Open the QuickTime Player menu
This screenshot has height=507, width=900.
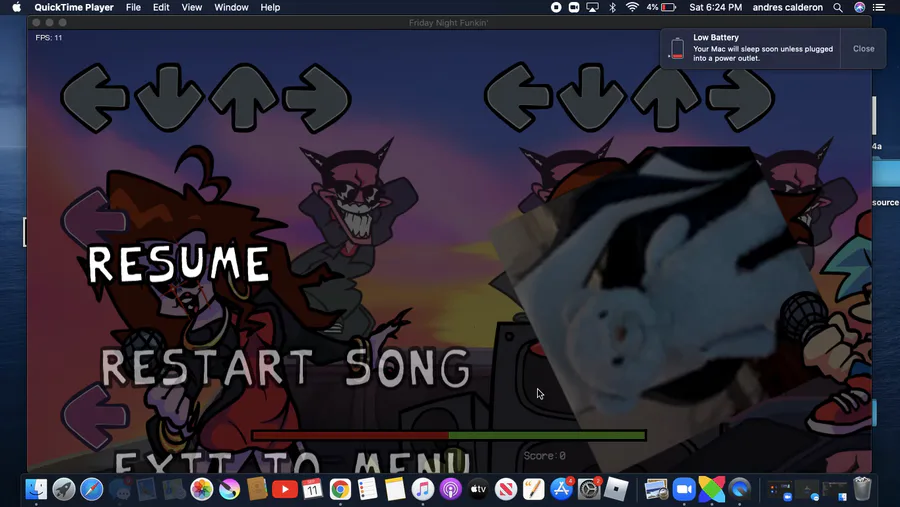click(x=74, y=7)
